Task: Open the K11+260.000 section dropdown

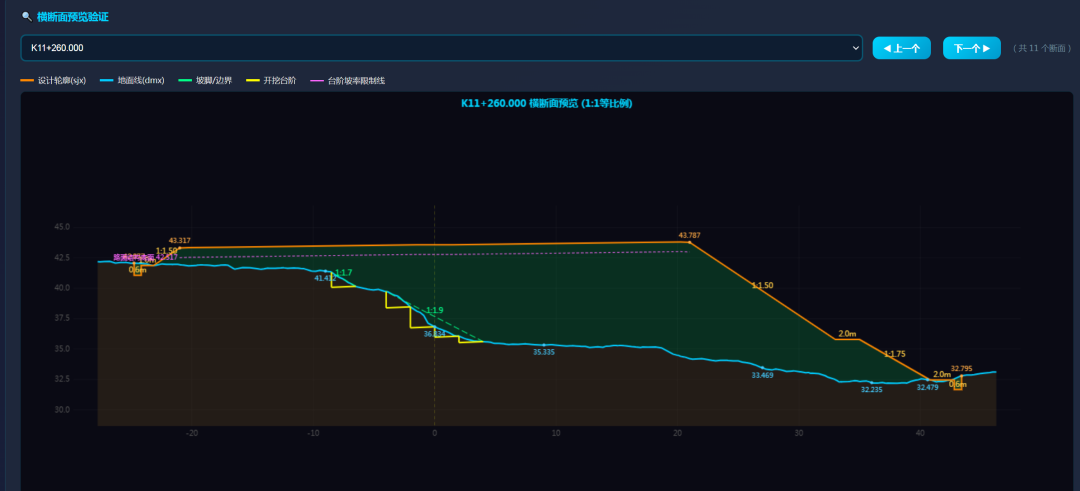Action: (x=442, y=48)
